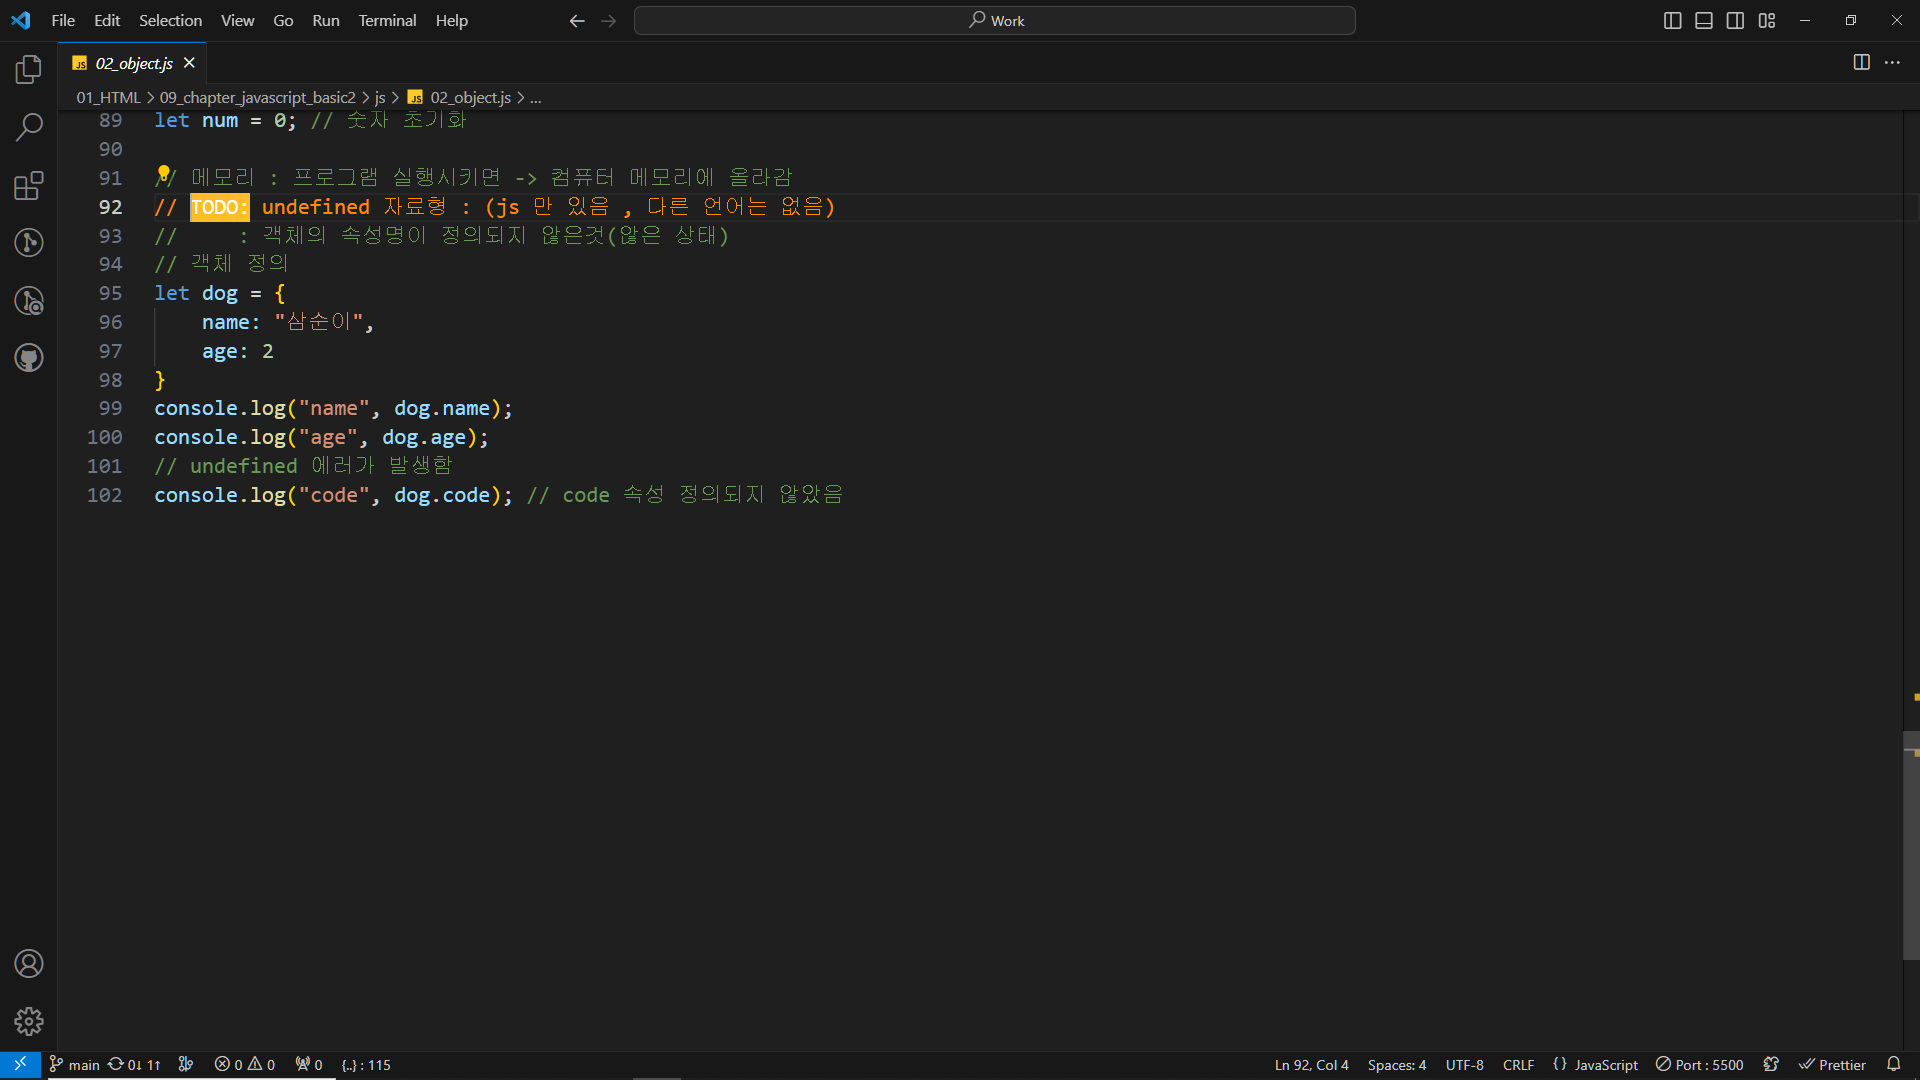1920x1080 pixels.
Task: Expand the 09_chapter_javascript_basic2 breadcrumb folder
Action: [x=257, y=97]
